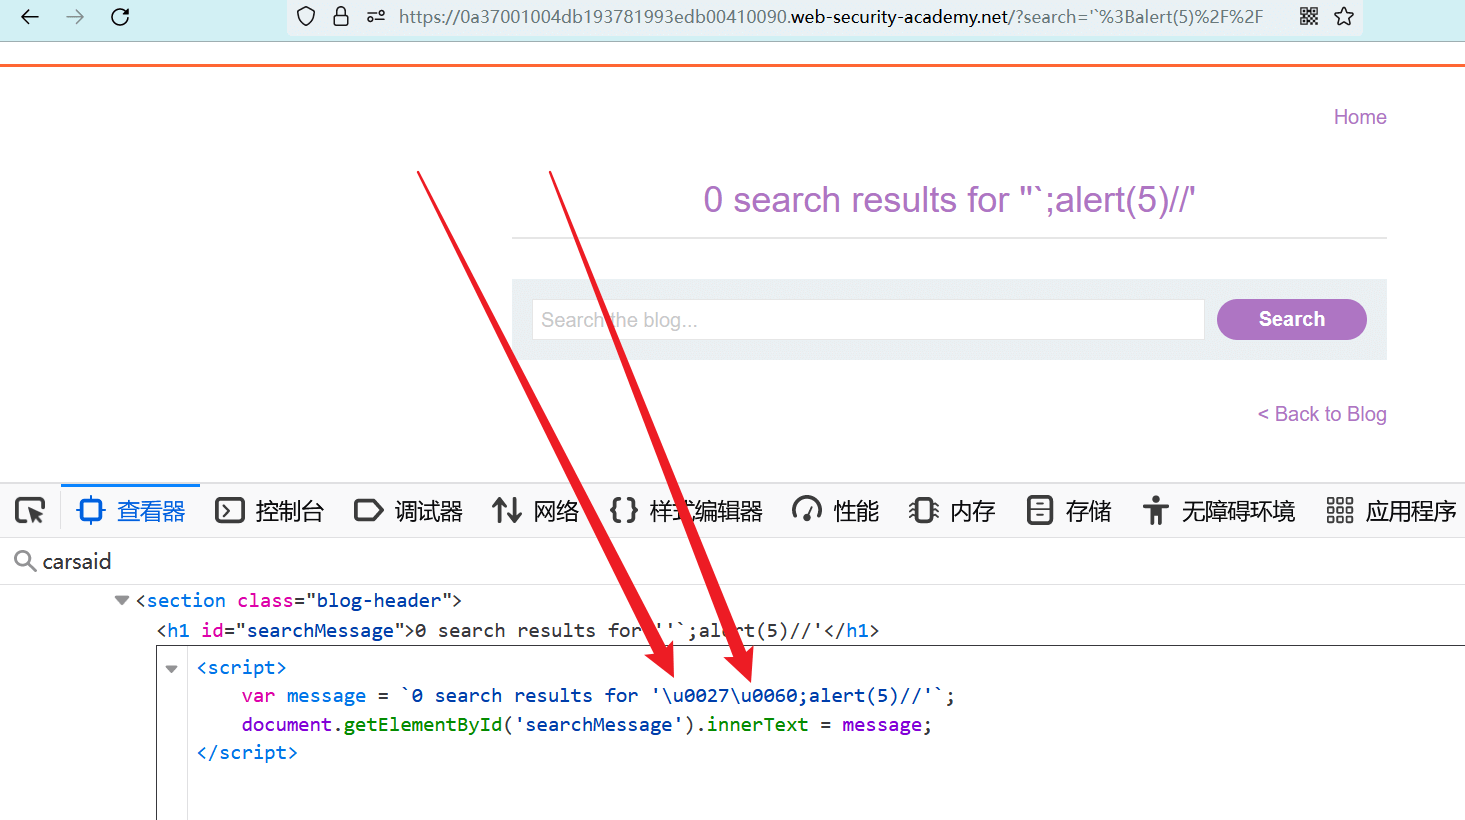Collapse the section blog-header node
The width and height of the screenshot is (1465, 820).
pos(122,601)
